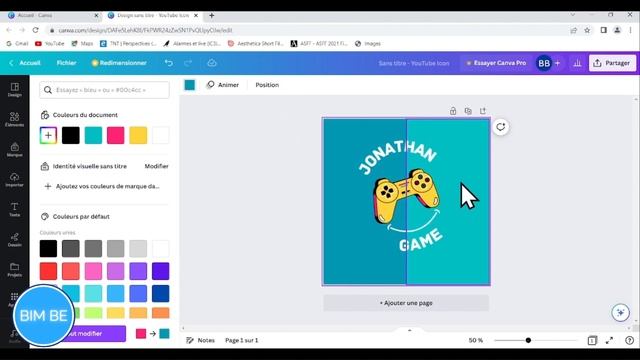Open the Chrome three-dot menu
The height and width of the screenshot is (360, 640).
click(x=631, y=30)
